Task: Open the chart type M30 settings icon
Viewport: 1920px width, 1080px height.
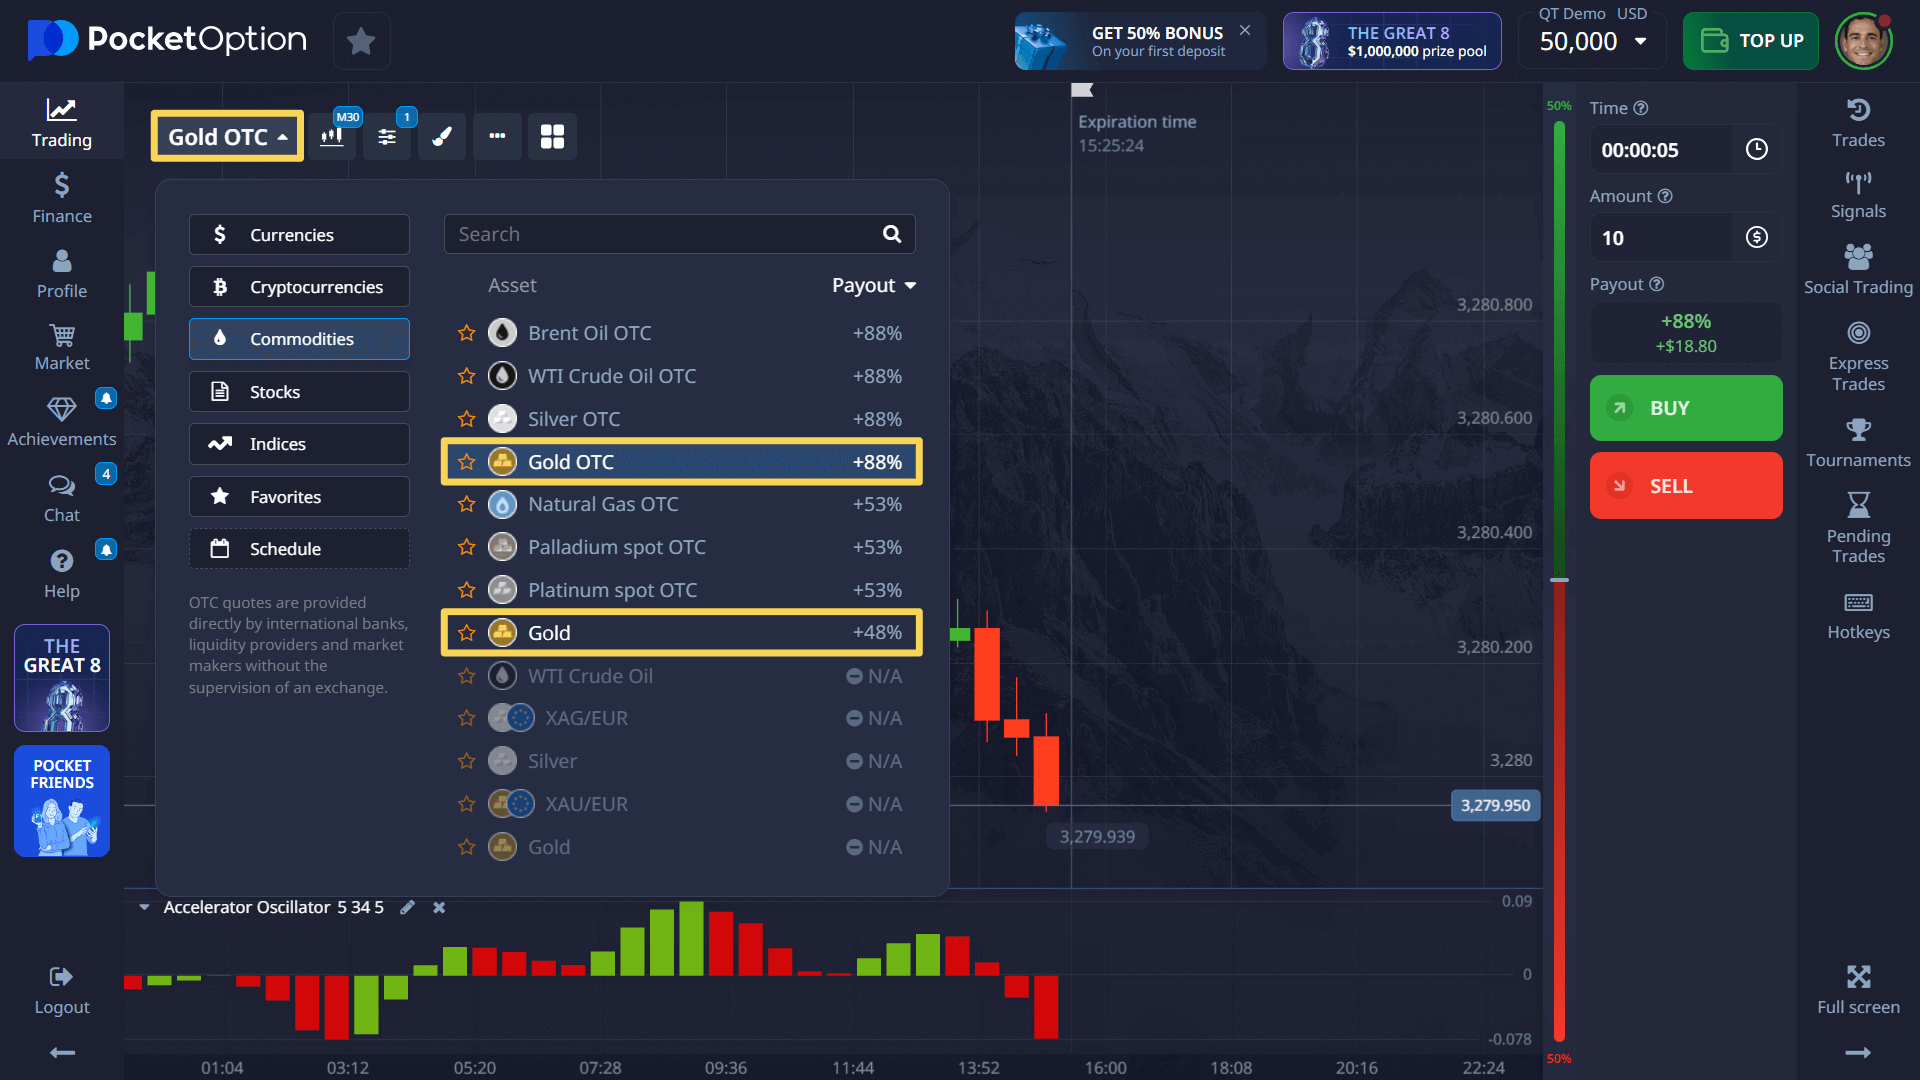Action: [332, 137]
